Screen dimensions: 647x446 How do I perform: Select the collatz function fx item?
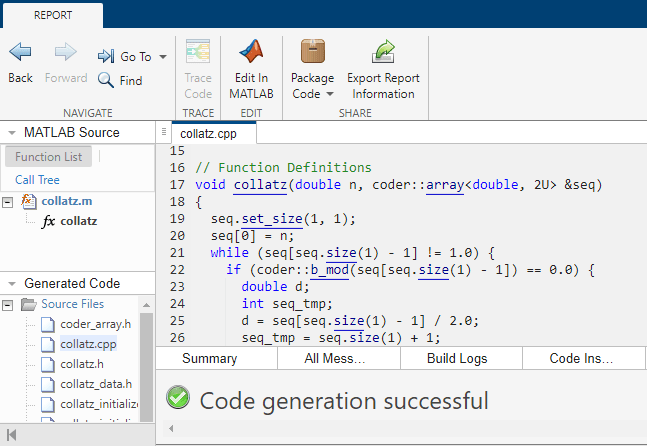tap(77, 221)
